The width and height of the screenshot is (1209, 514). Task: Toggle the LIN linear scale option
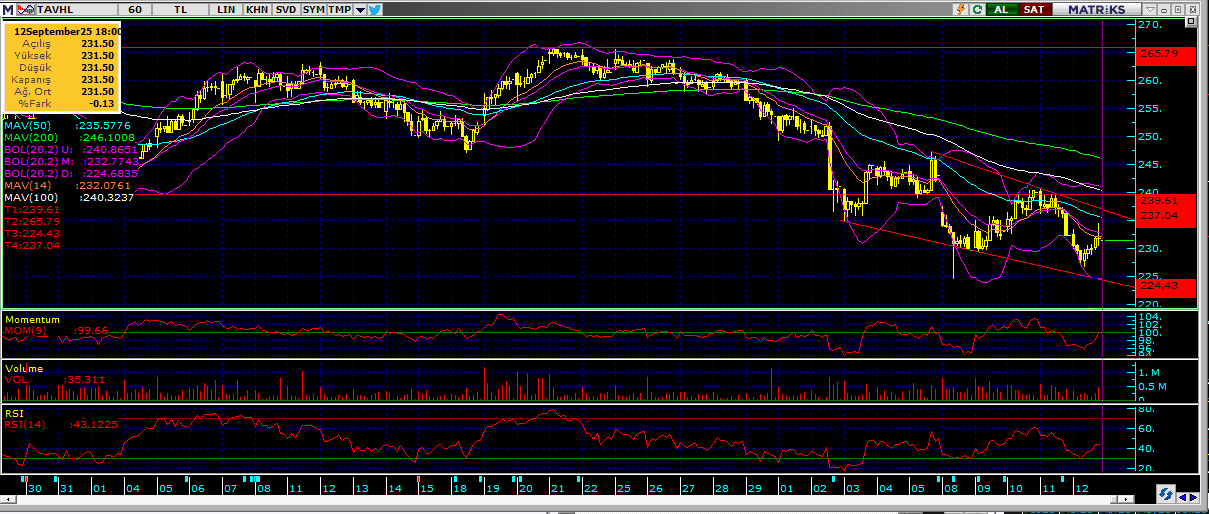229,9
